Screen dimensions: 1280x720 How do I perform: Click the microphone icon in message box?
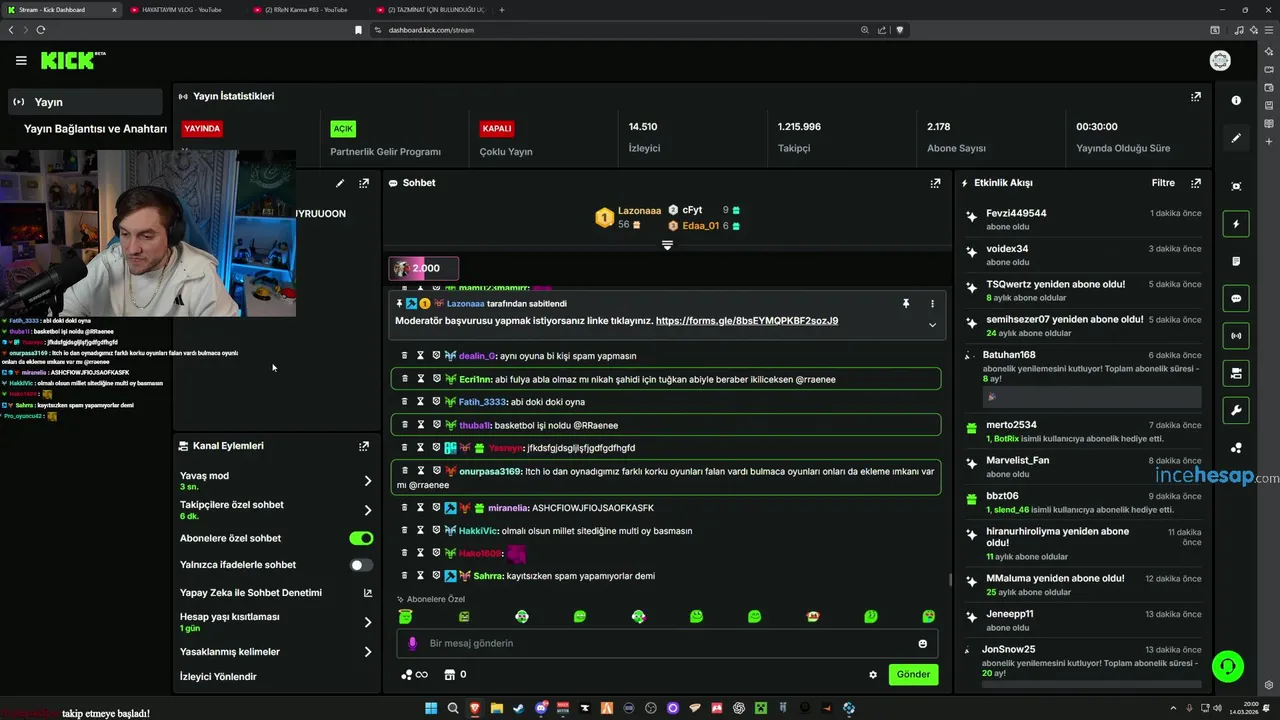click(412, 644)
